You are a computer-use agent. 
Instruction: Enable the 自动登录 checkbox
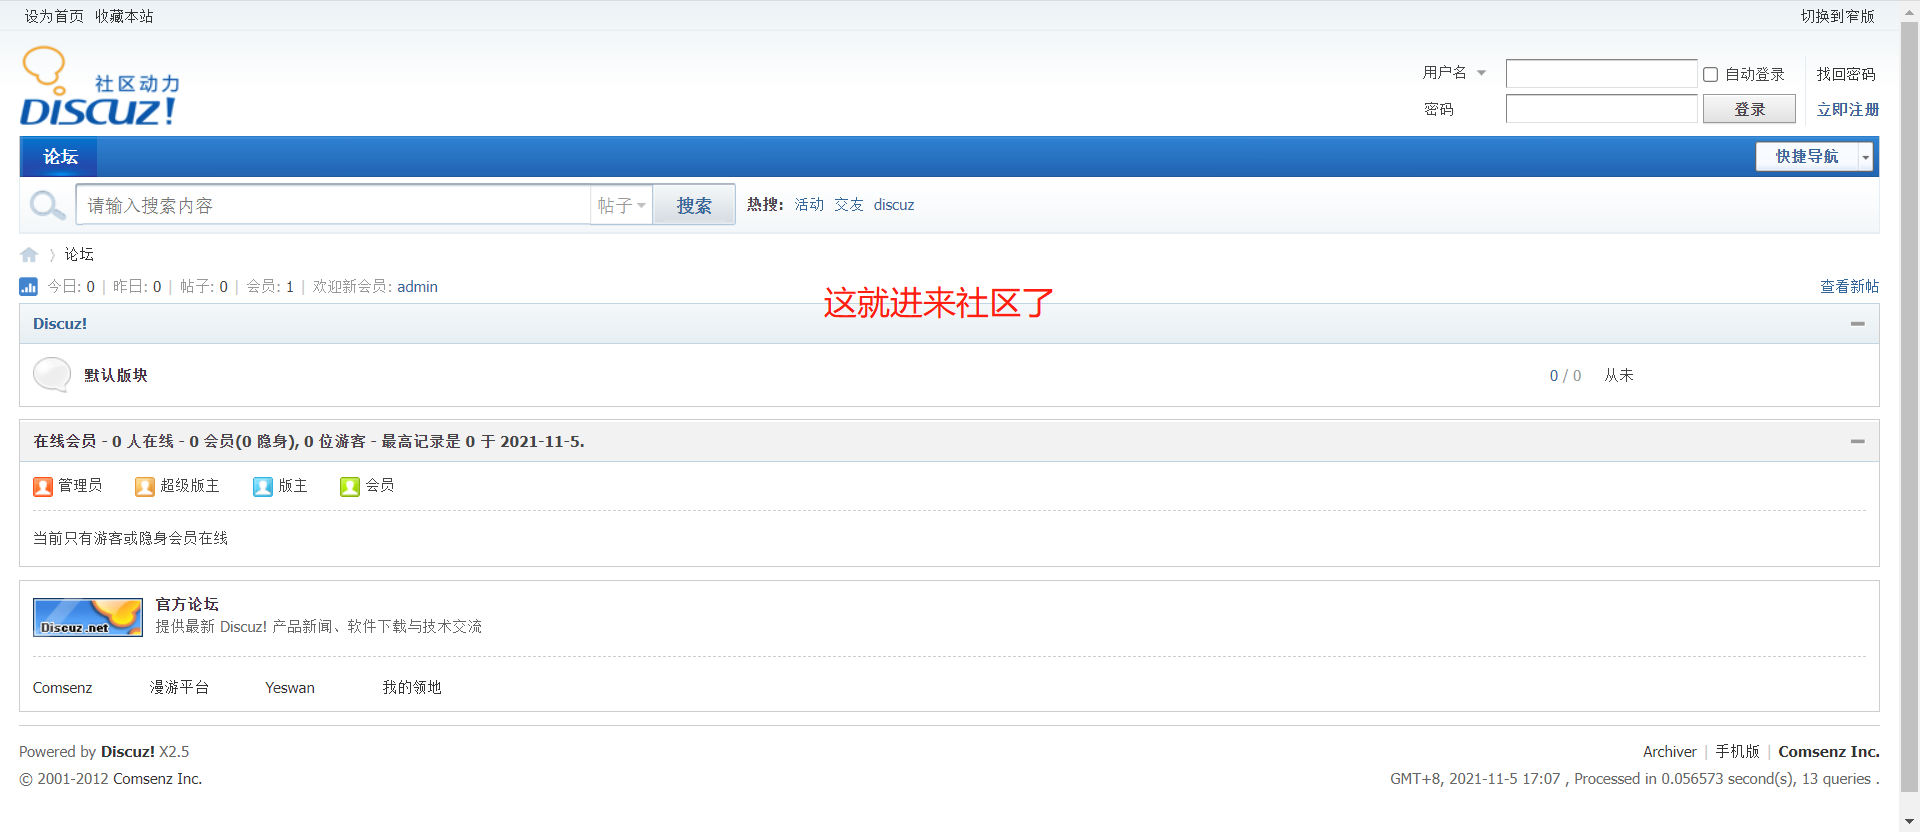(x=1710, y=75)
